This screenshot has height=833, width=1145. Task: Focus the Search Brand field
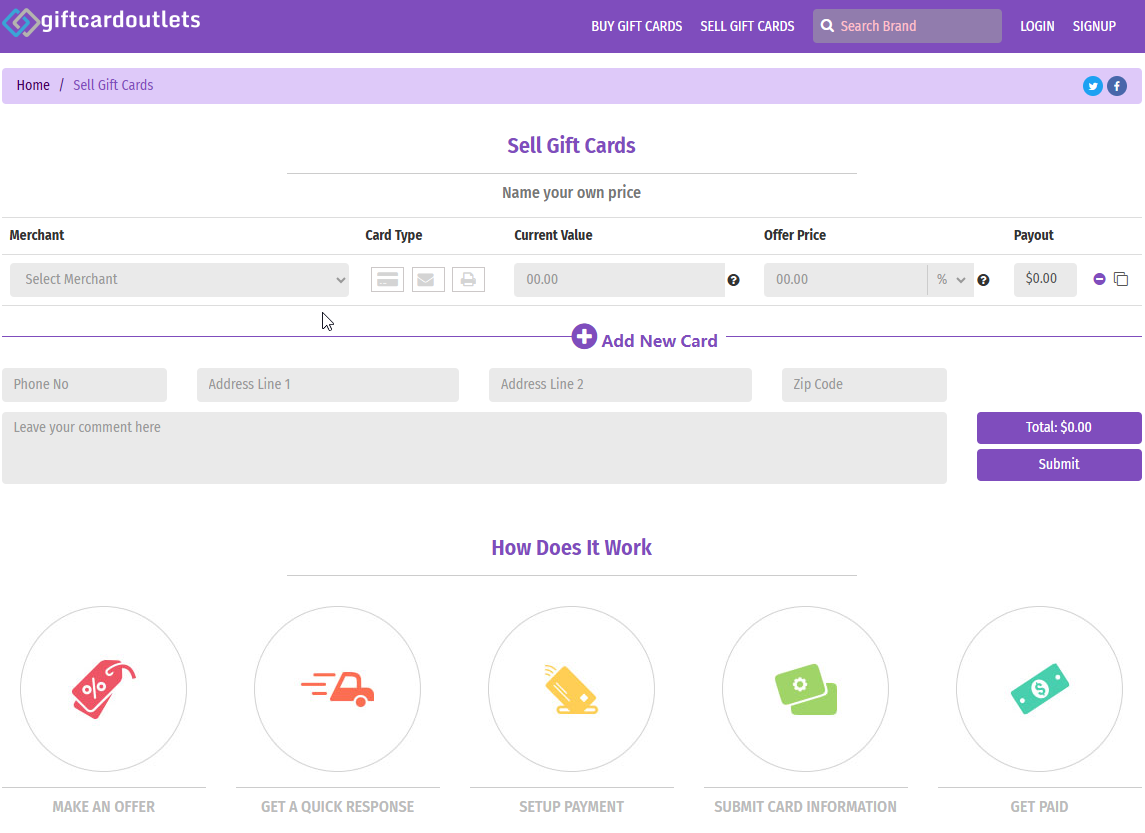915,26
